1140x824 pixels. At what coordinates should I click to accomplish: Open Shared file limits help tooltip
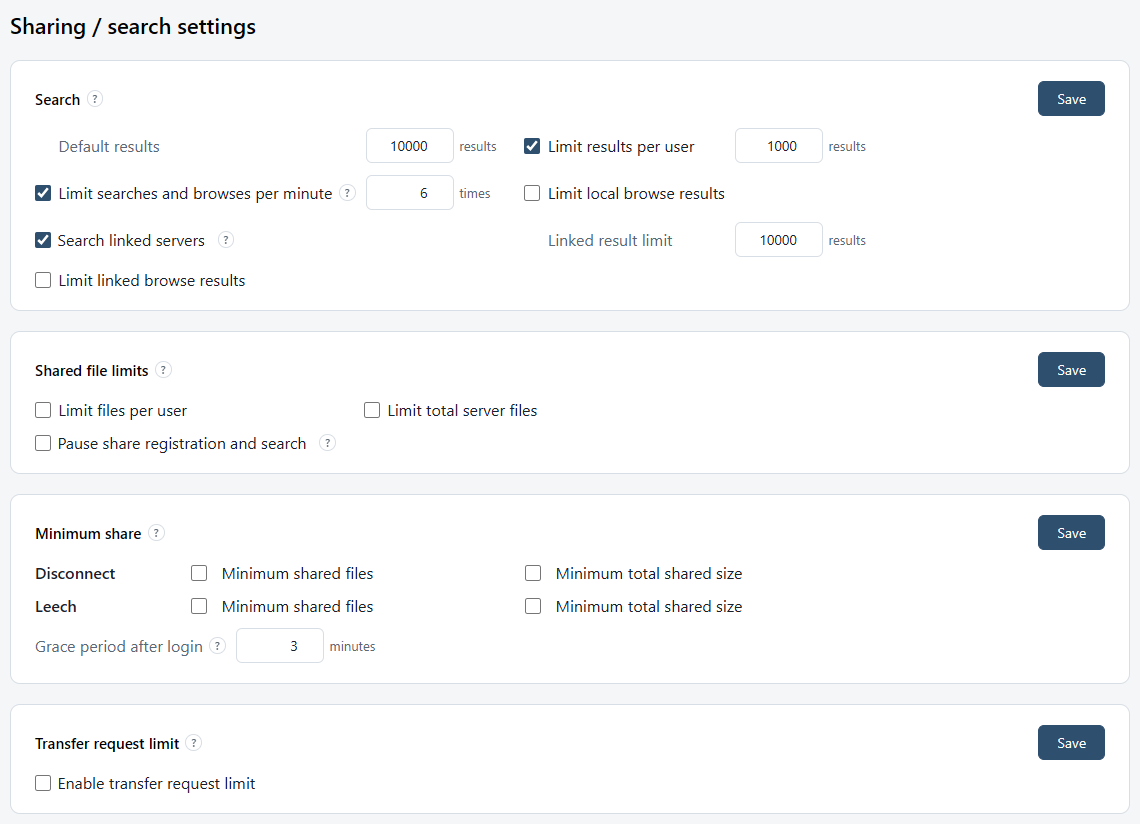164,370
